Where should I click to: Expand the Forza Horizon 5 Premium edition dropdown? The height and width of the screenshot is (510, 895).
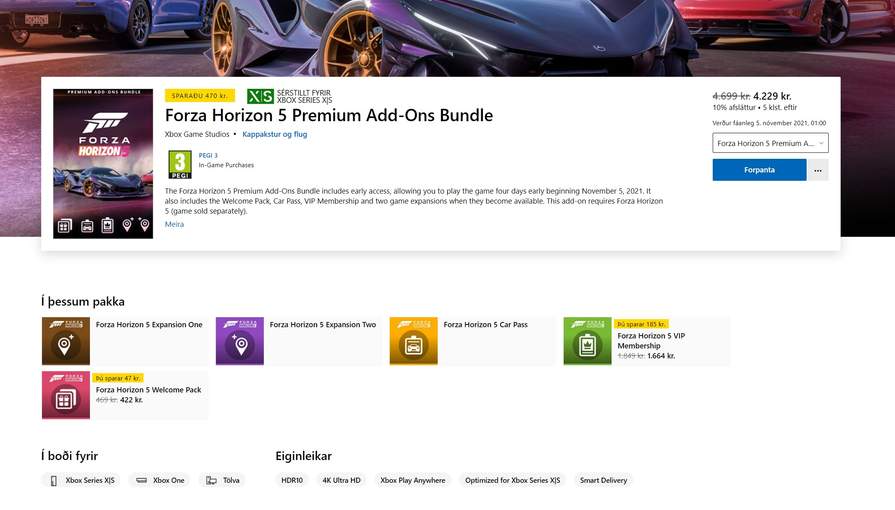pos(770,143)
